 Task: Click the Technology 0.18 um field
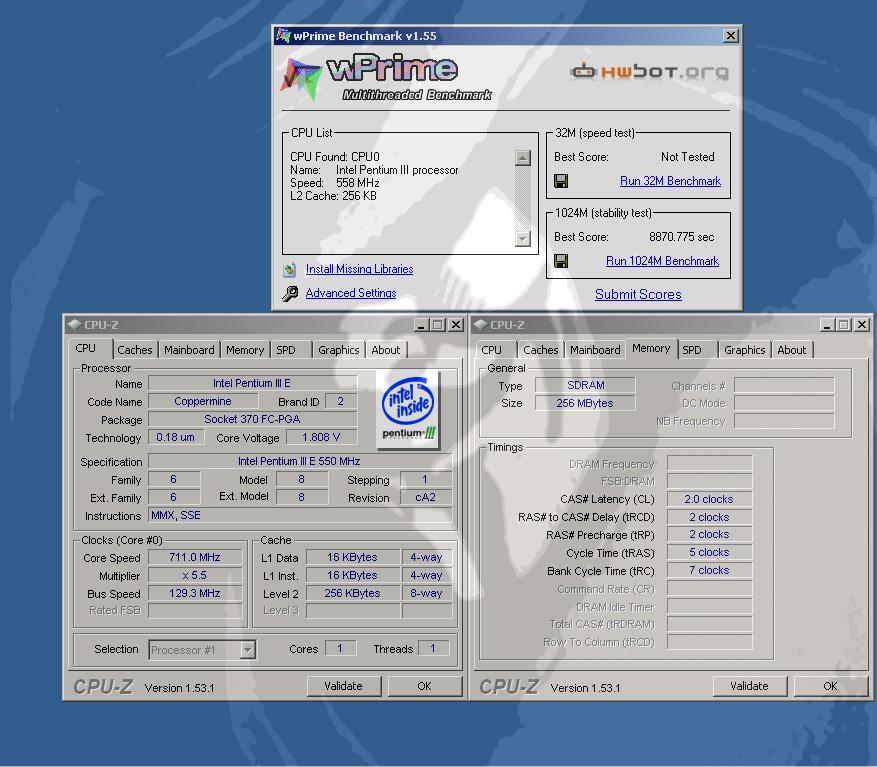pyautogui.click(x=176, y=437)
